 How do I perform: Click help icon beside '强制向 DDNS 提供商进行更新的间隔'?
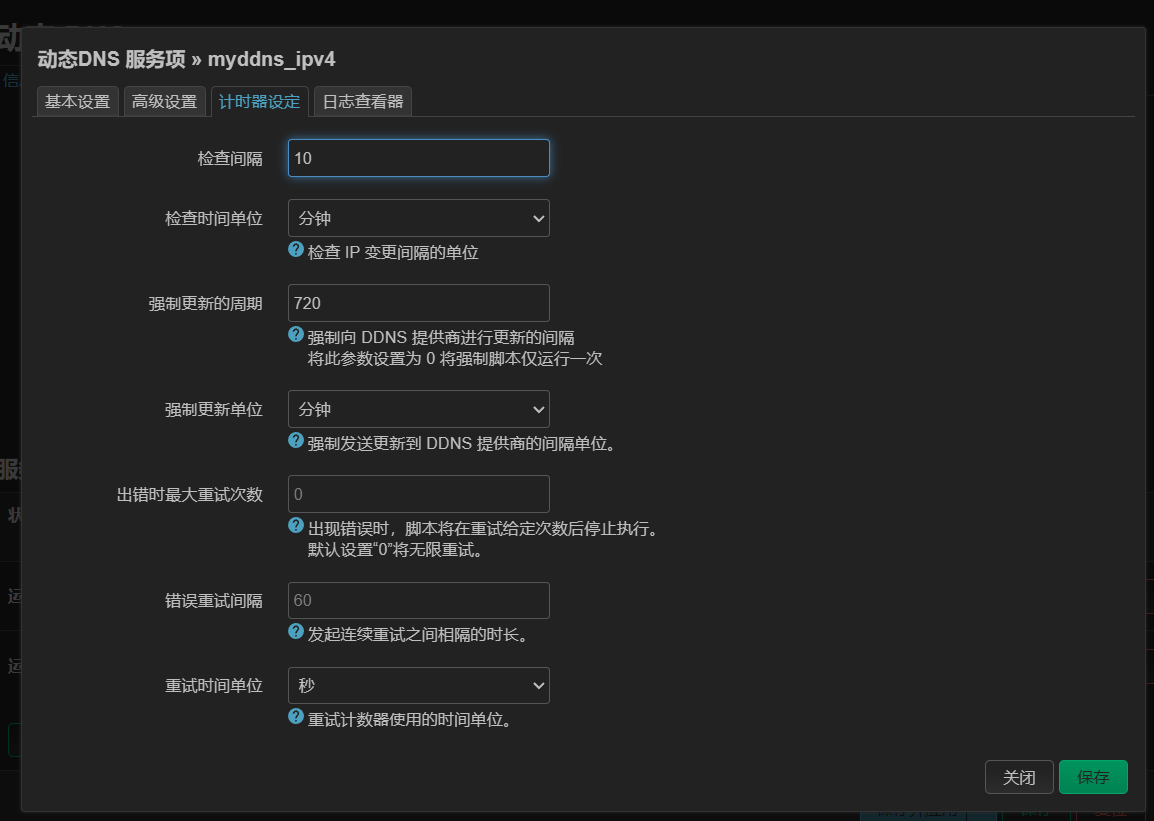pyautogui.click(x=296, y=335)
